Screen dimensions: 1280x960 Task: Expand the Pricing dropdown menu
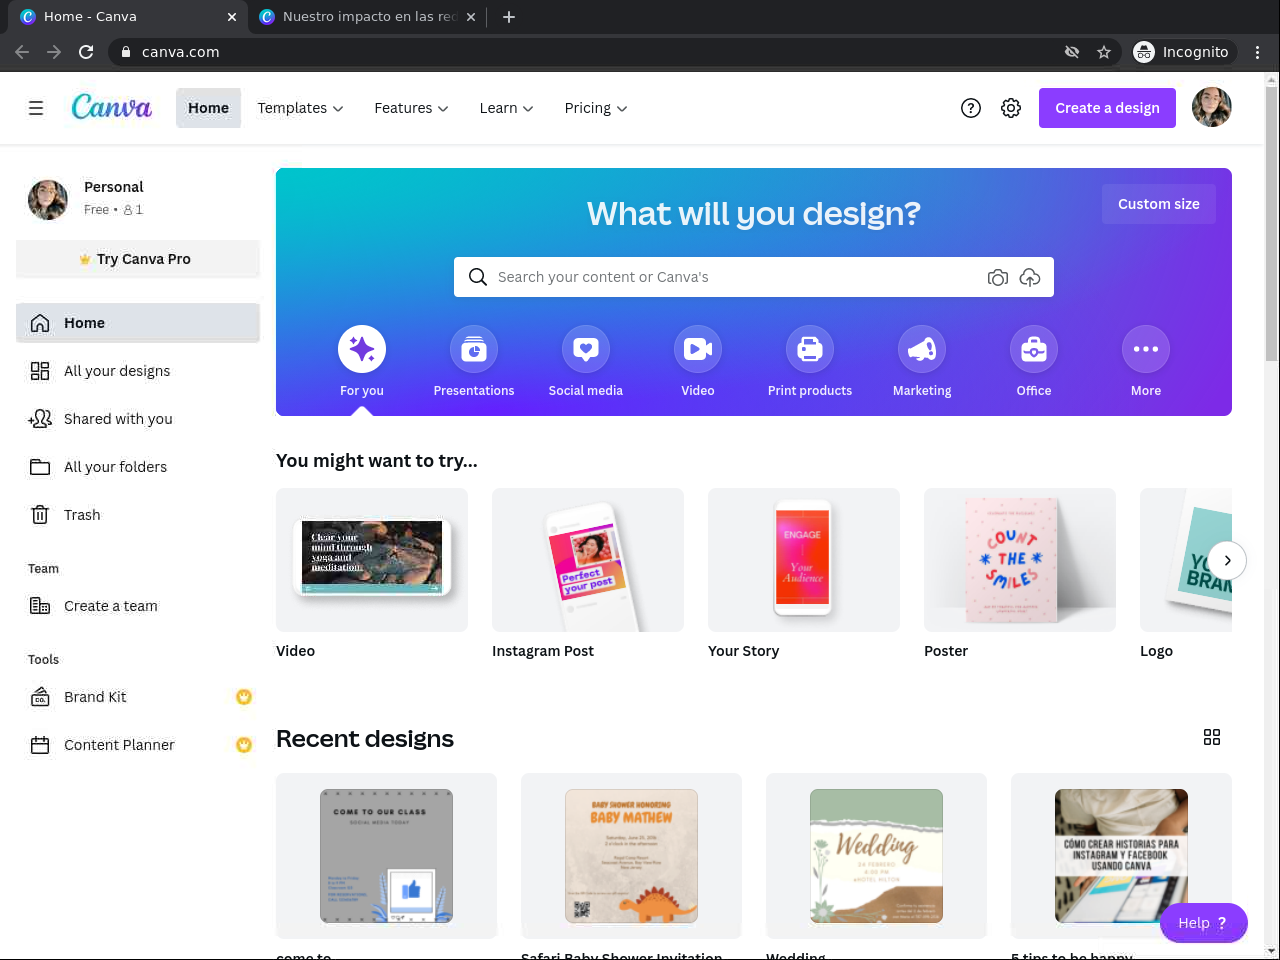[596, 108]
